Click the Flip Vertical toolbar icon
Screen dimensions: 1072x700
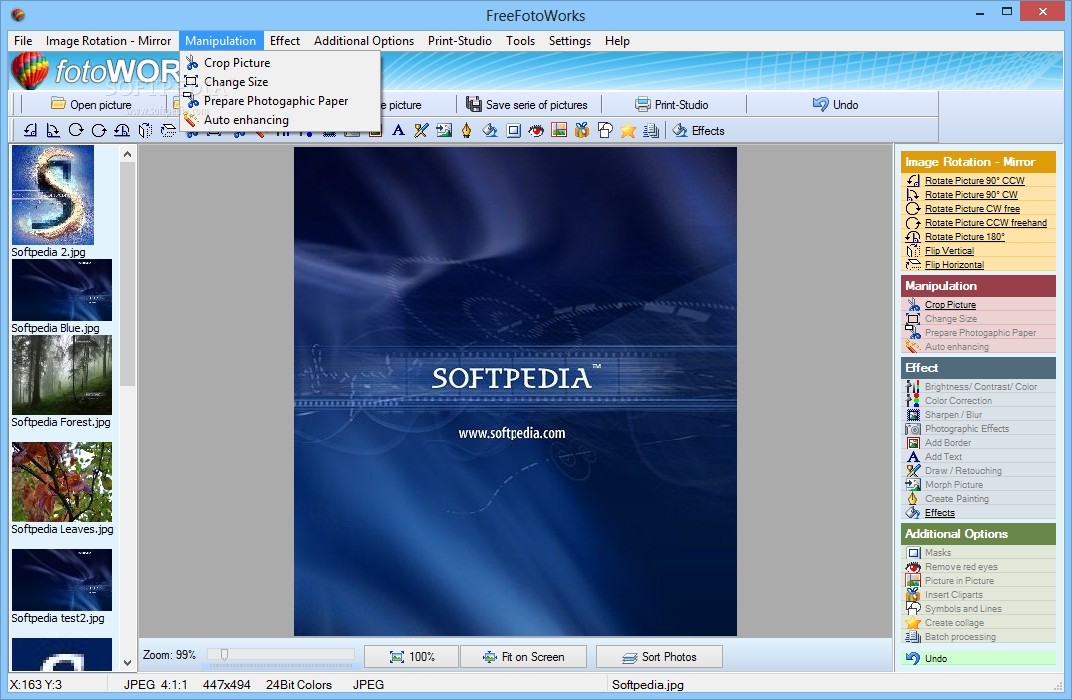point(145,130)
